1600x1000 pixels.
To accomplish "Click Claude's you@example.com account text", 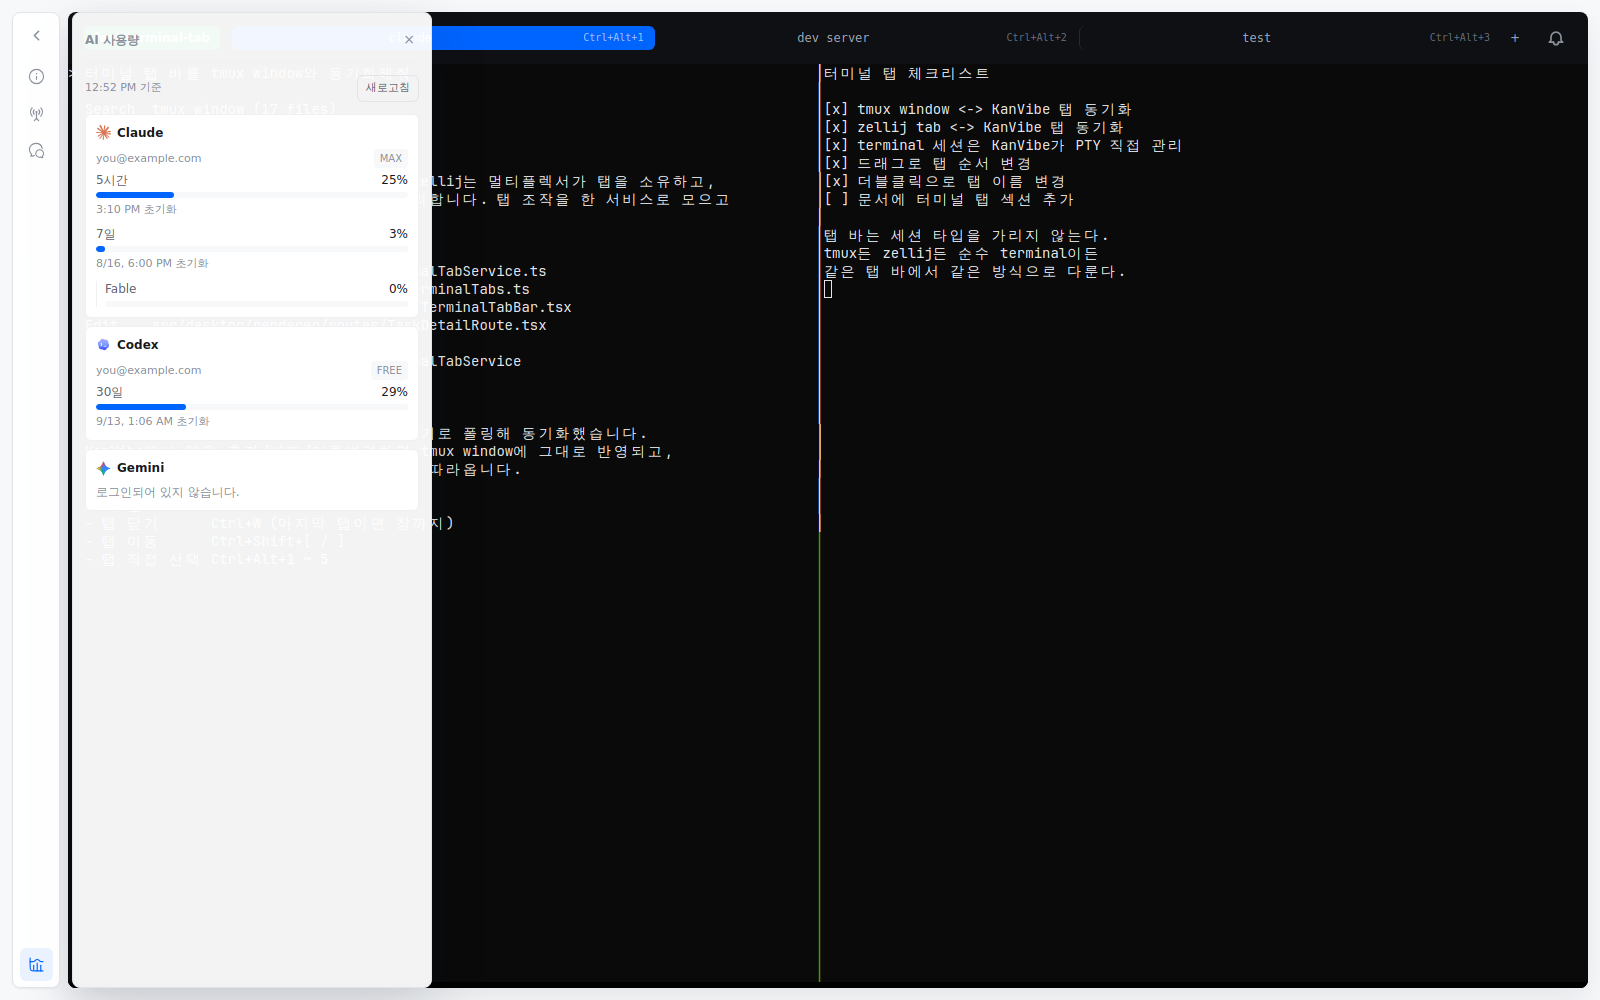I will (149, 158).
